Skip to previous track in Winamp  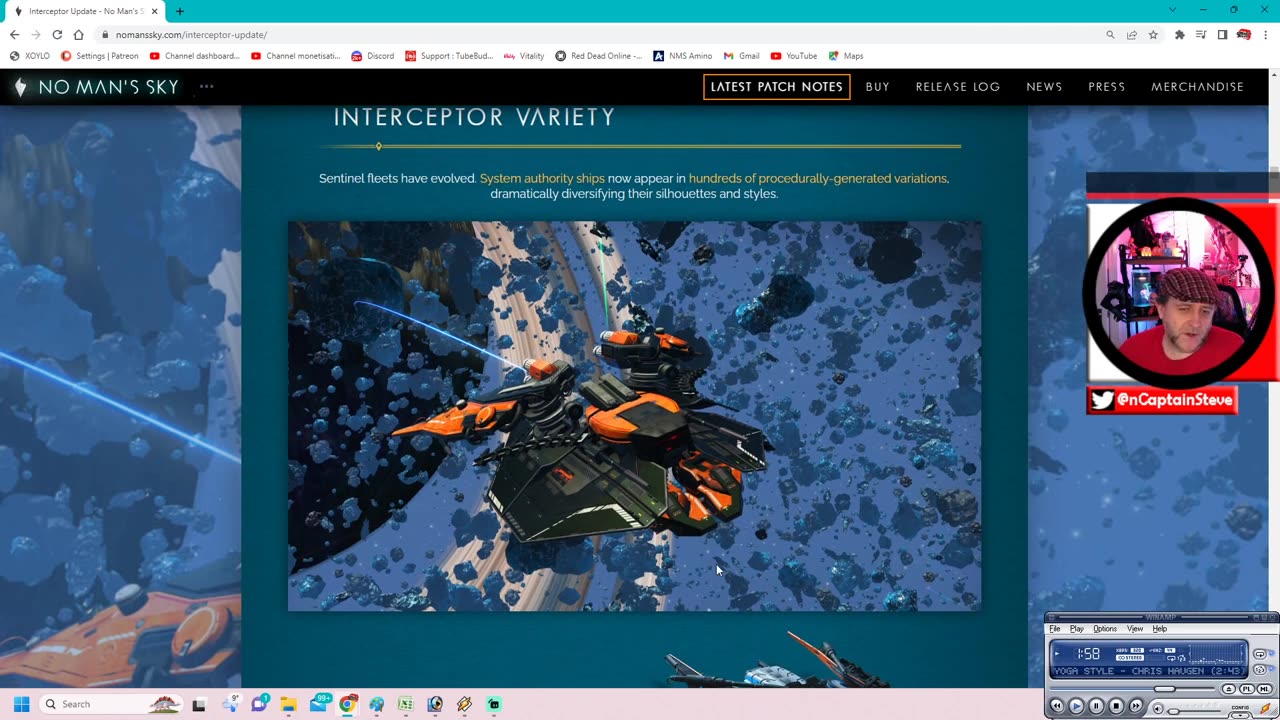coord(1057,706)
